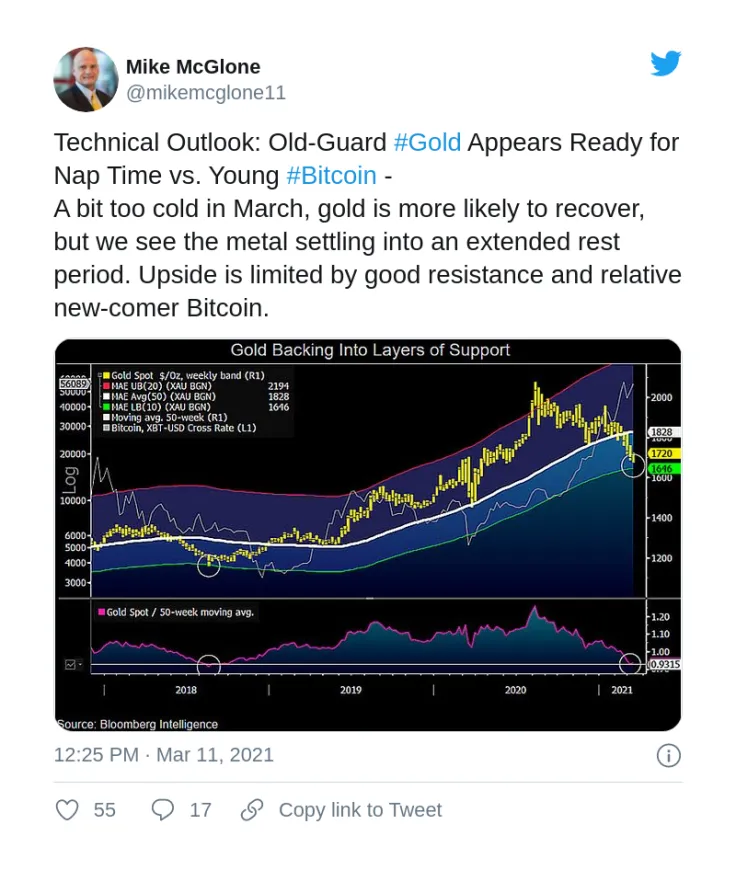Image resolution: width=736 pixels, height=870 pixels.
Task: Select the #Gold hashtag
Action: pos(427,143)
